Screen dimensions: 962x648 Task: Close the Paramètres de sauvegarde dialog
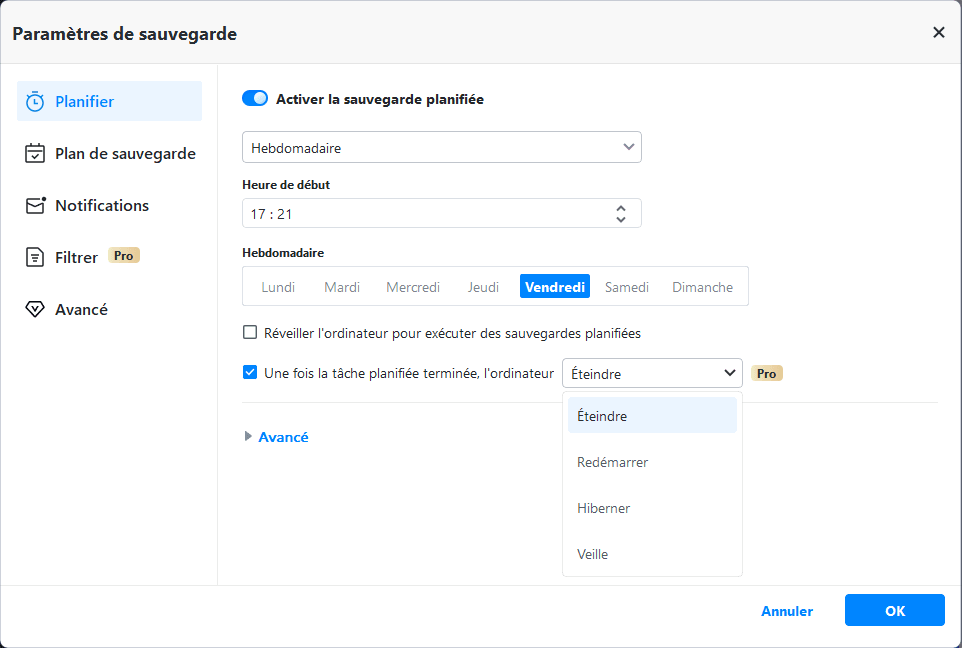tap(938, 33)
